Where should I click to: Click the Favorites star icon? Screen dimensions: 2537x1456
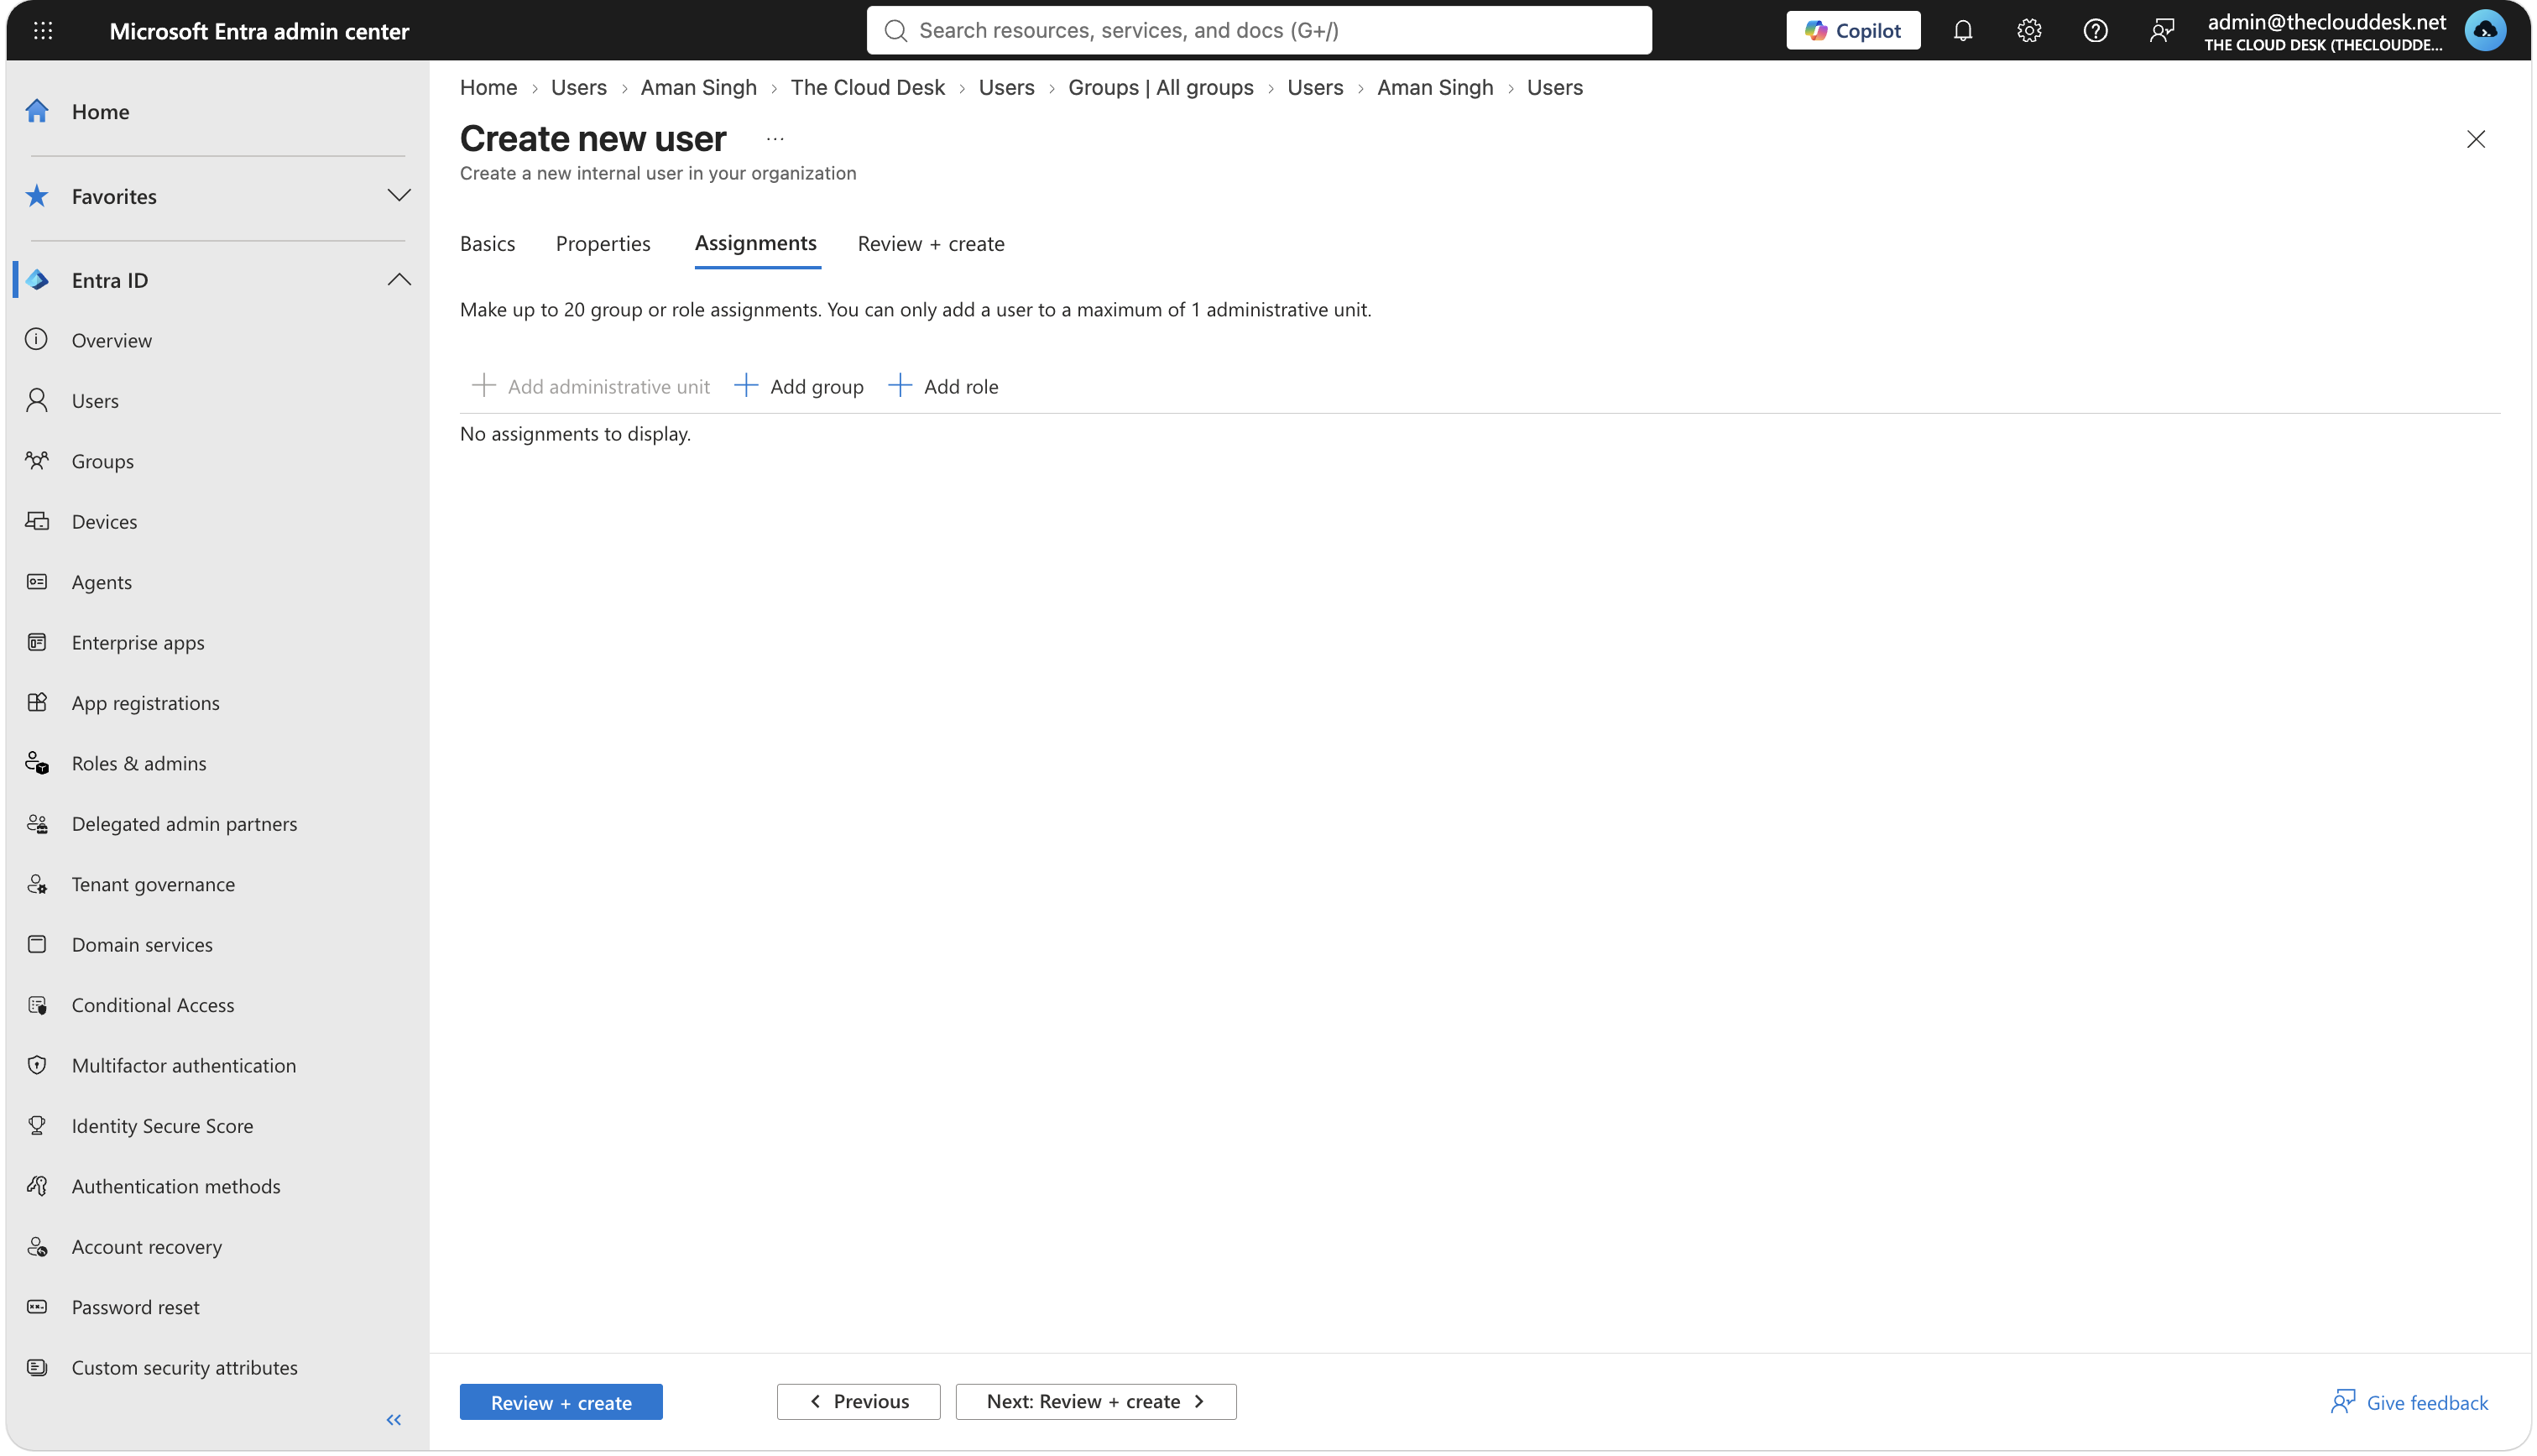pyautogui.click(x=37, y=195)
